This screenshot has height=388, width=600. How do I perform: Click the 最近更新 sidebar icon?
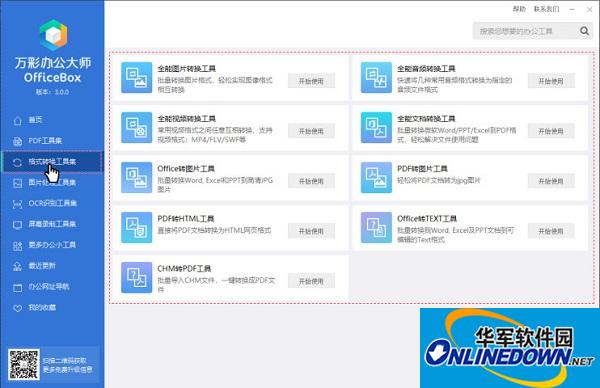(x=18, y=266)
